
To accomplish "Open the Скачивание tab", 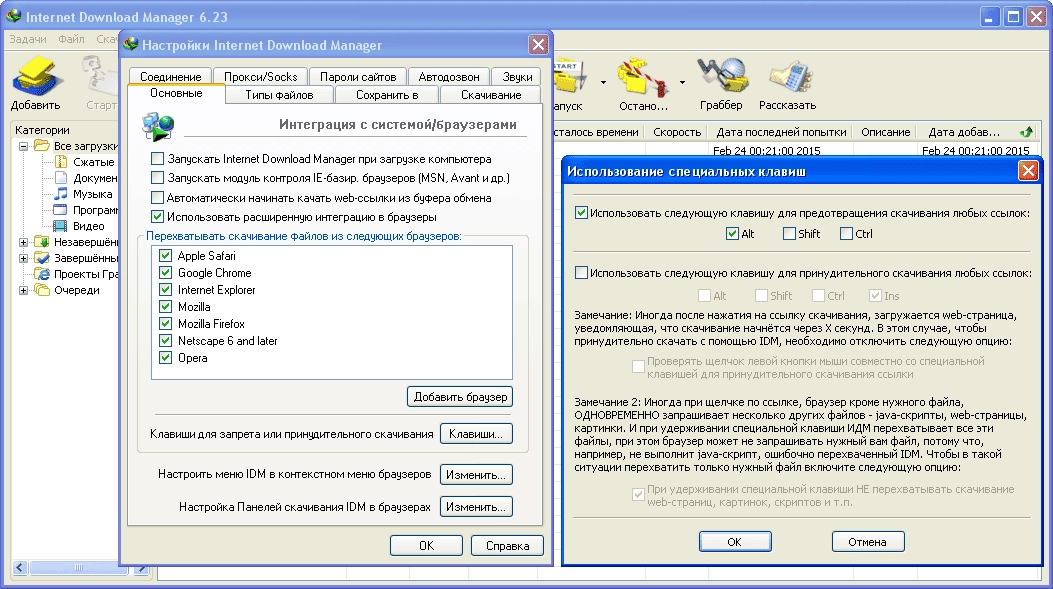I will point(491,95).
